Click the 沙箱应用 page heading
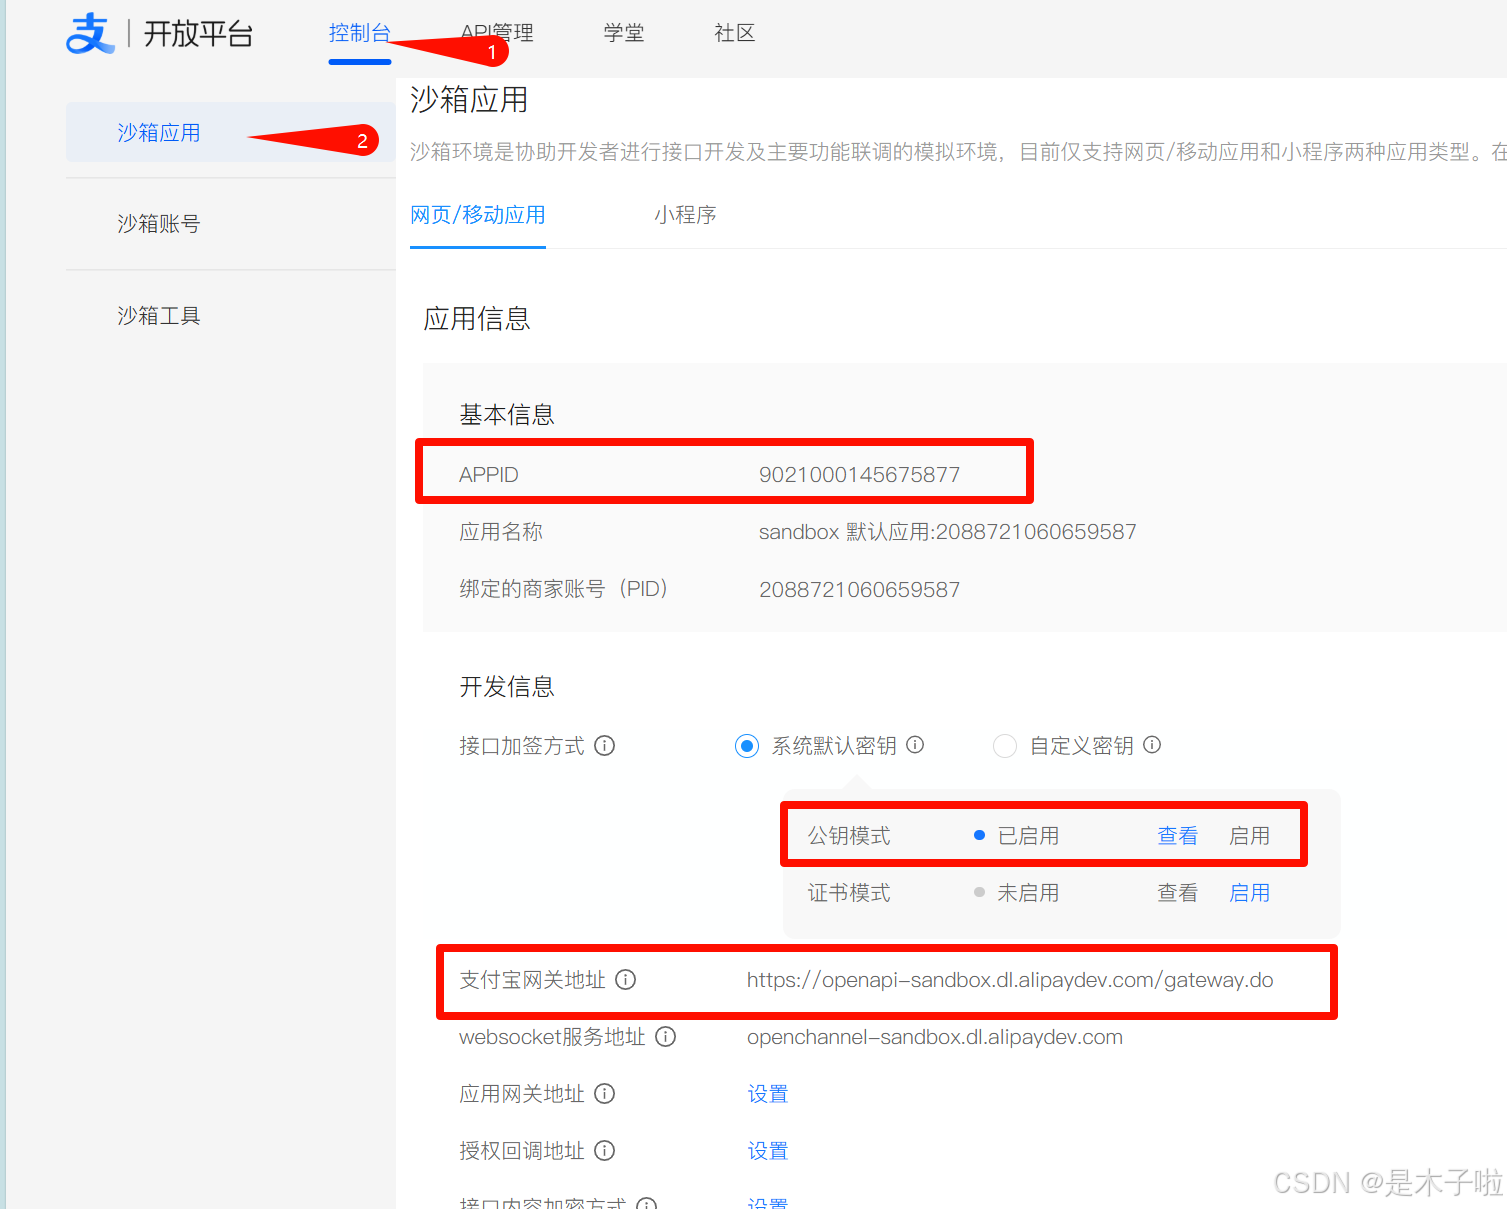 [469, 100]
